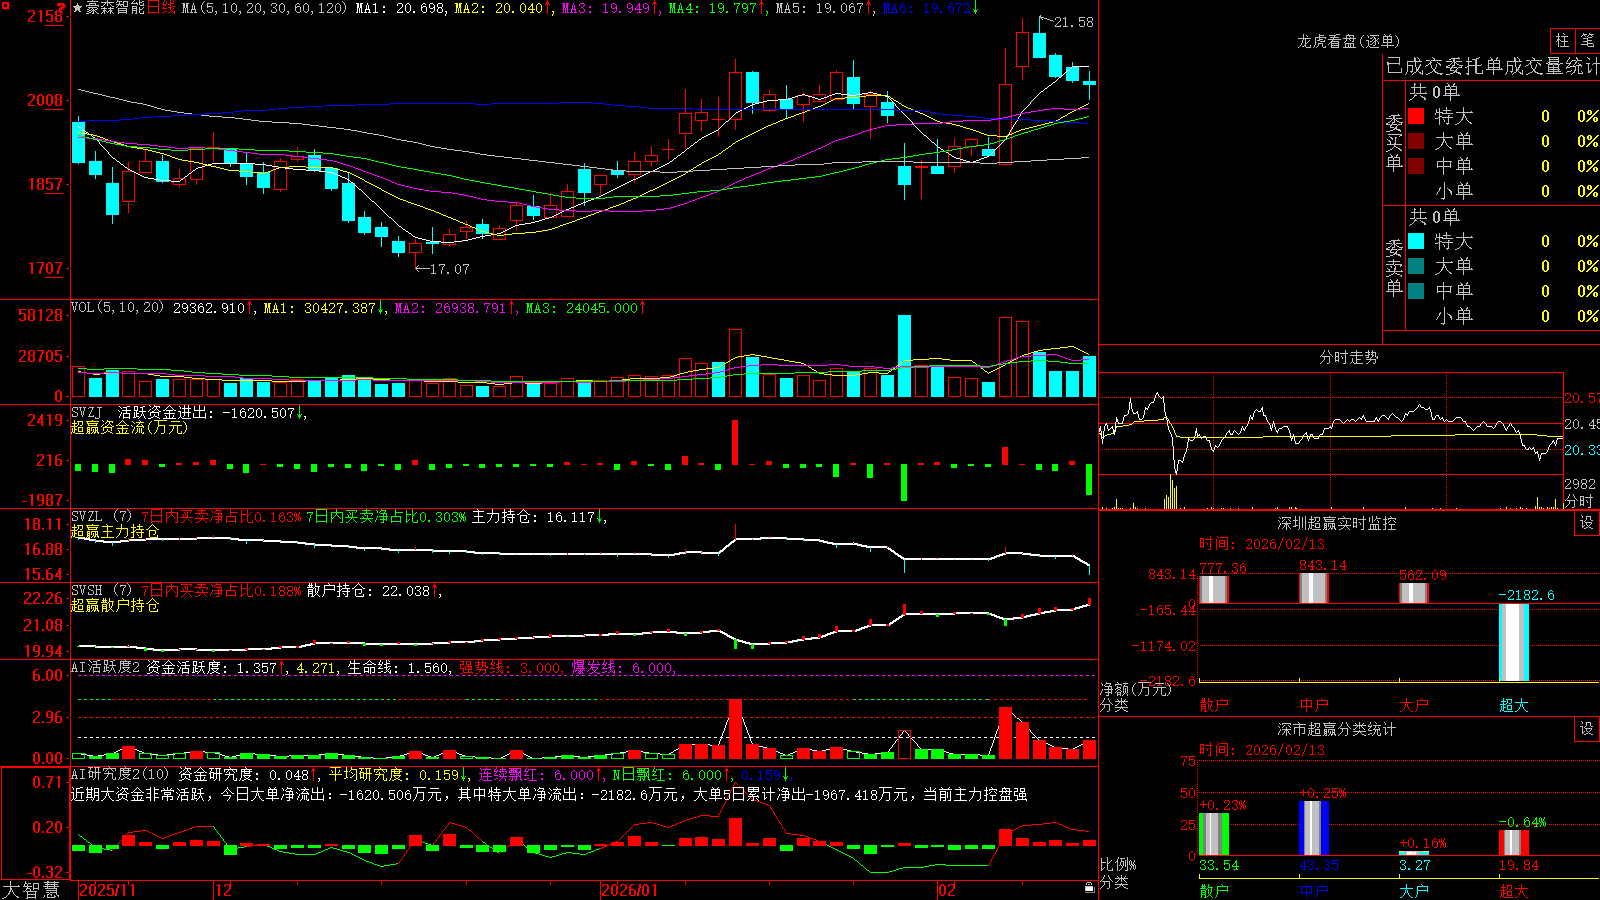Click the 主力持仓: 16.117 readout
This screenshot has width=1600, height=900.
click(533, 517)
